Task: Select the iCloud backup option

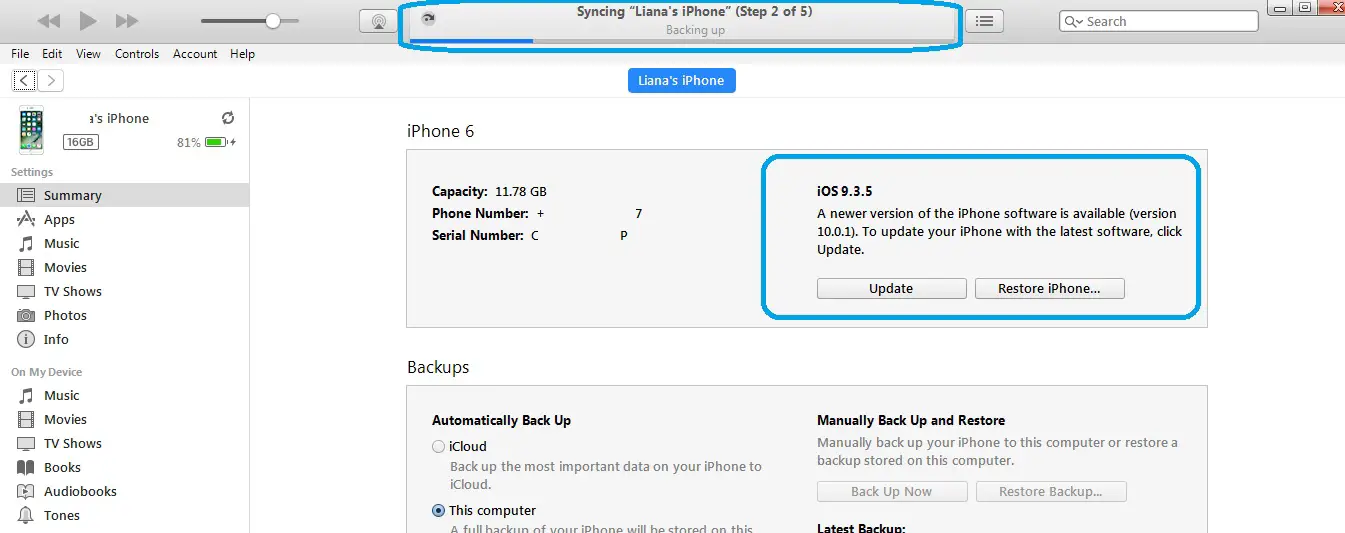Action: coord(439,447)
